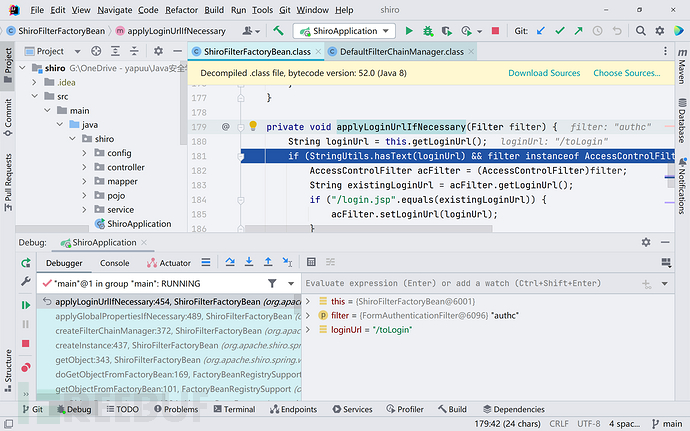Image resolution: width=690 pixels, height=431 pixels.
Task: Open debug settings wrench icon
Action: click(26, 281)
